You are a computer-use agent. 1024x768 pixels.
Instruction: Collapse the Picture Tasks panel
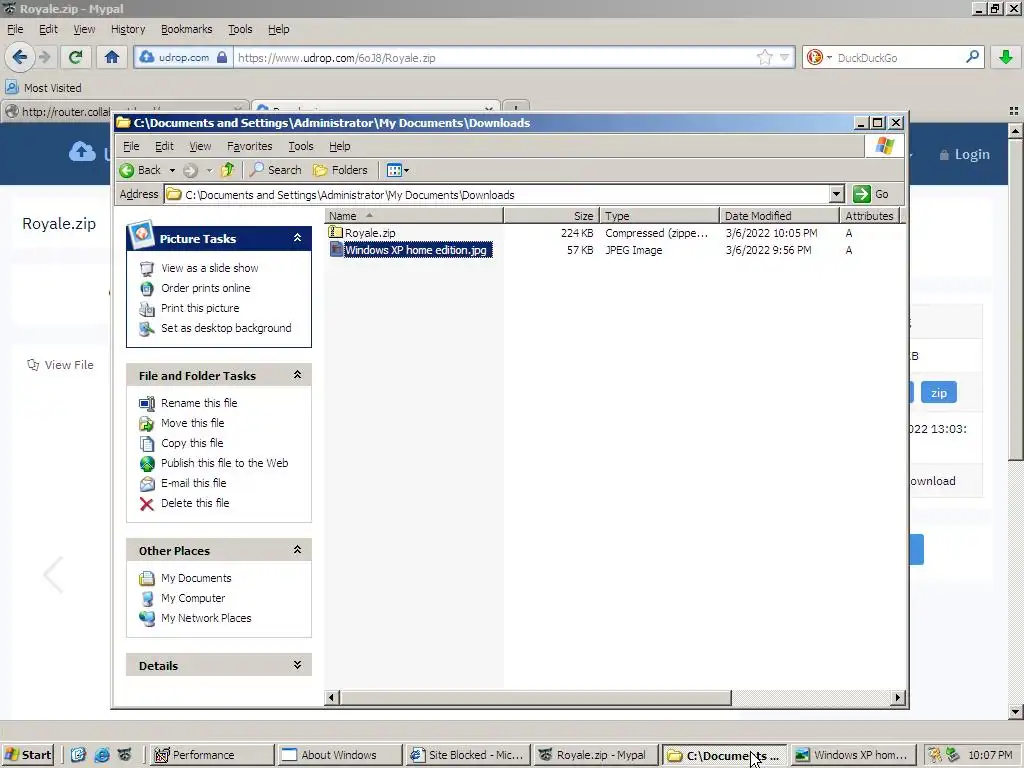click(x=297, y=238)
